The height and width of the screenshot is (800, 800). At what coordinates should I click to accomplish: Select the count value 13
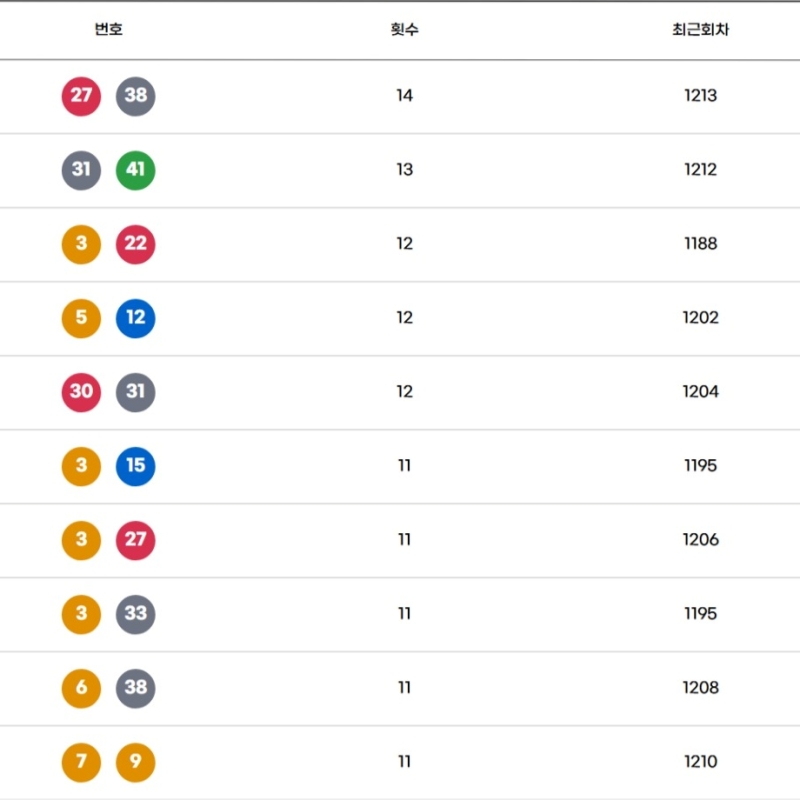coord(404,170)
